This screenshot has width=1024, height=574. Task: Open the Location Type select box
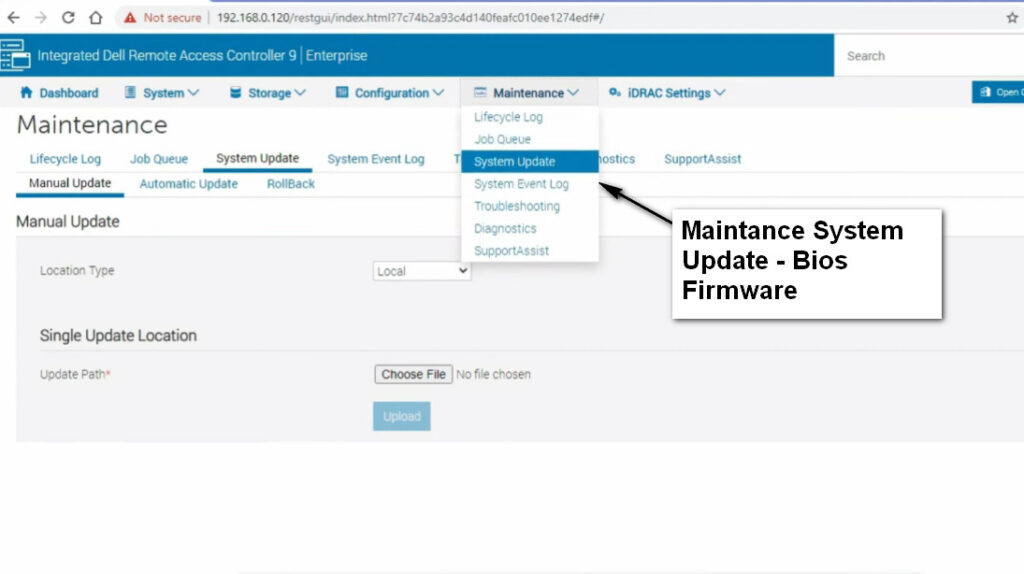[x=422, y=271]
